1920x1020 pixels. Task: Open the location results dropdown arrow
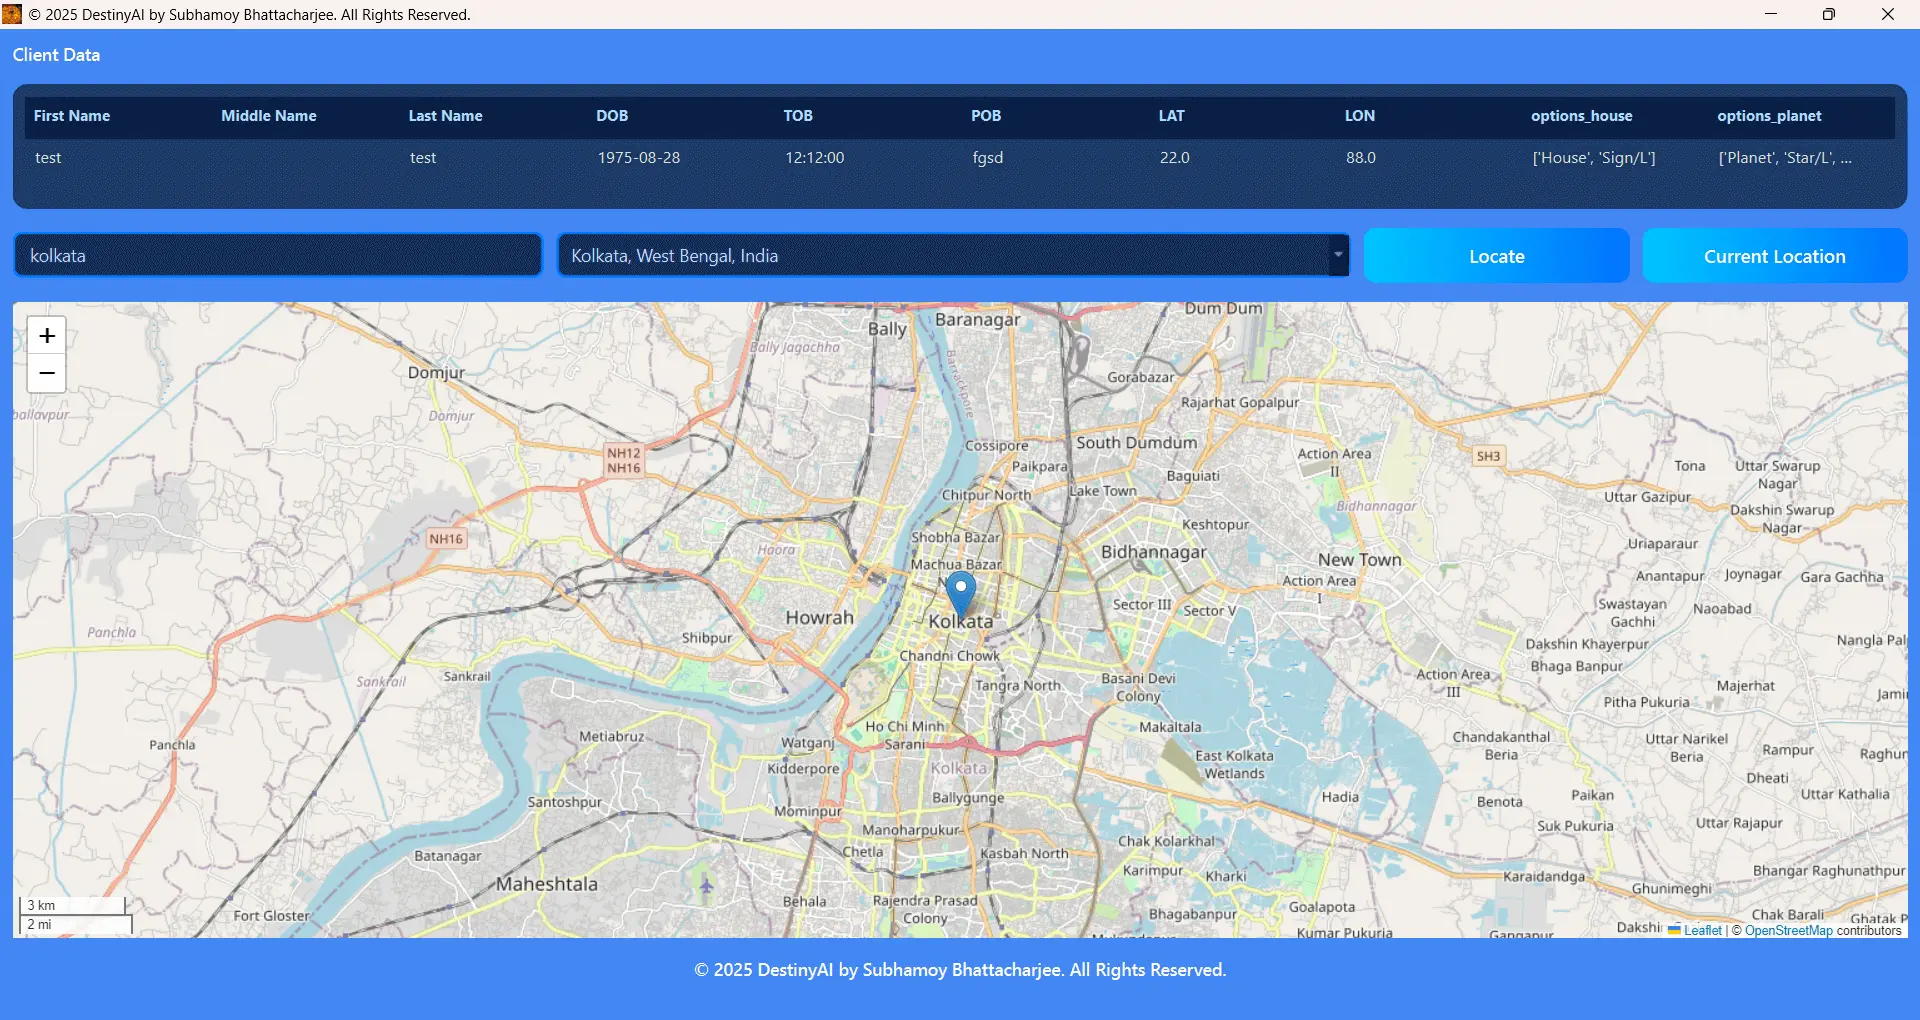tap(1337, 255)
